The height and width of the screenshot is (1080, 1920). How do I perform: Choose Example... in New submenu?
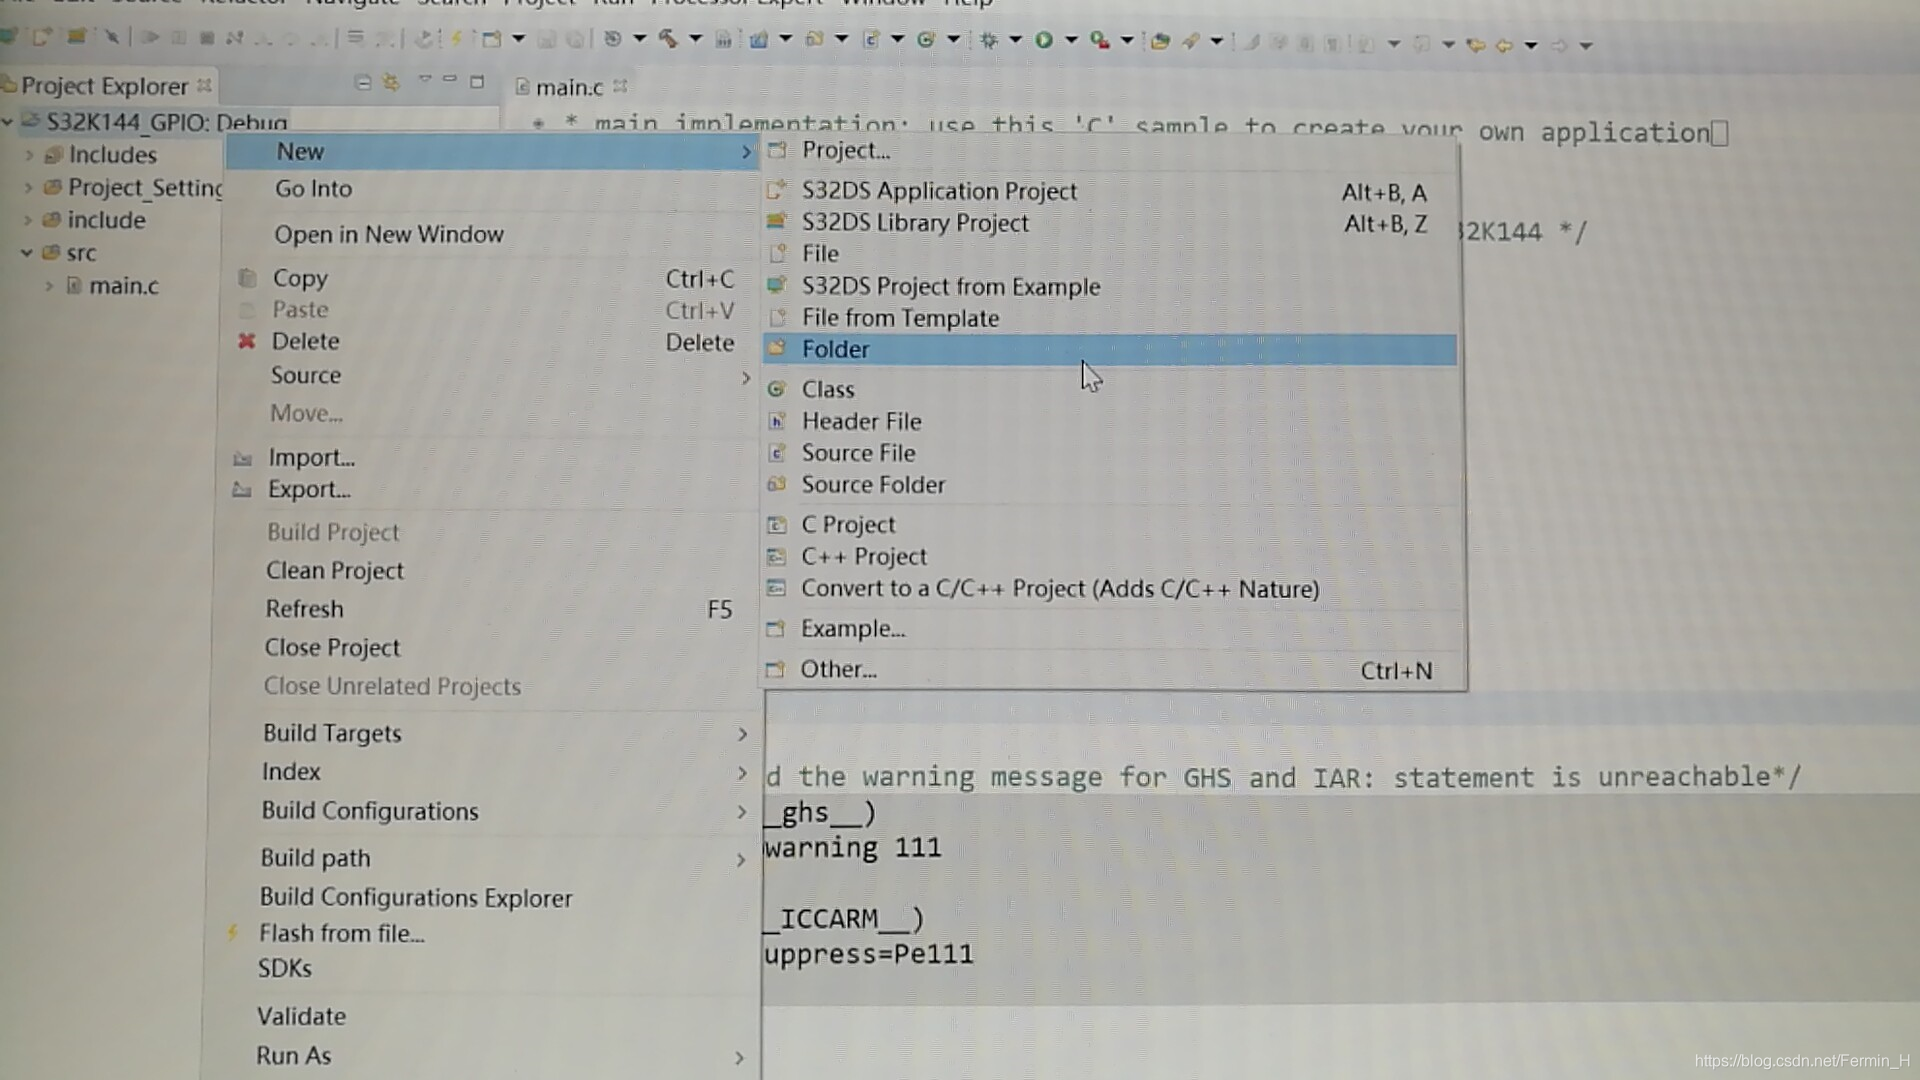[x=1109, y=629]
